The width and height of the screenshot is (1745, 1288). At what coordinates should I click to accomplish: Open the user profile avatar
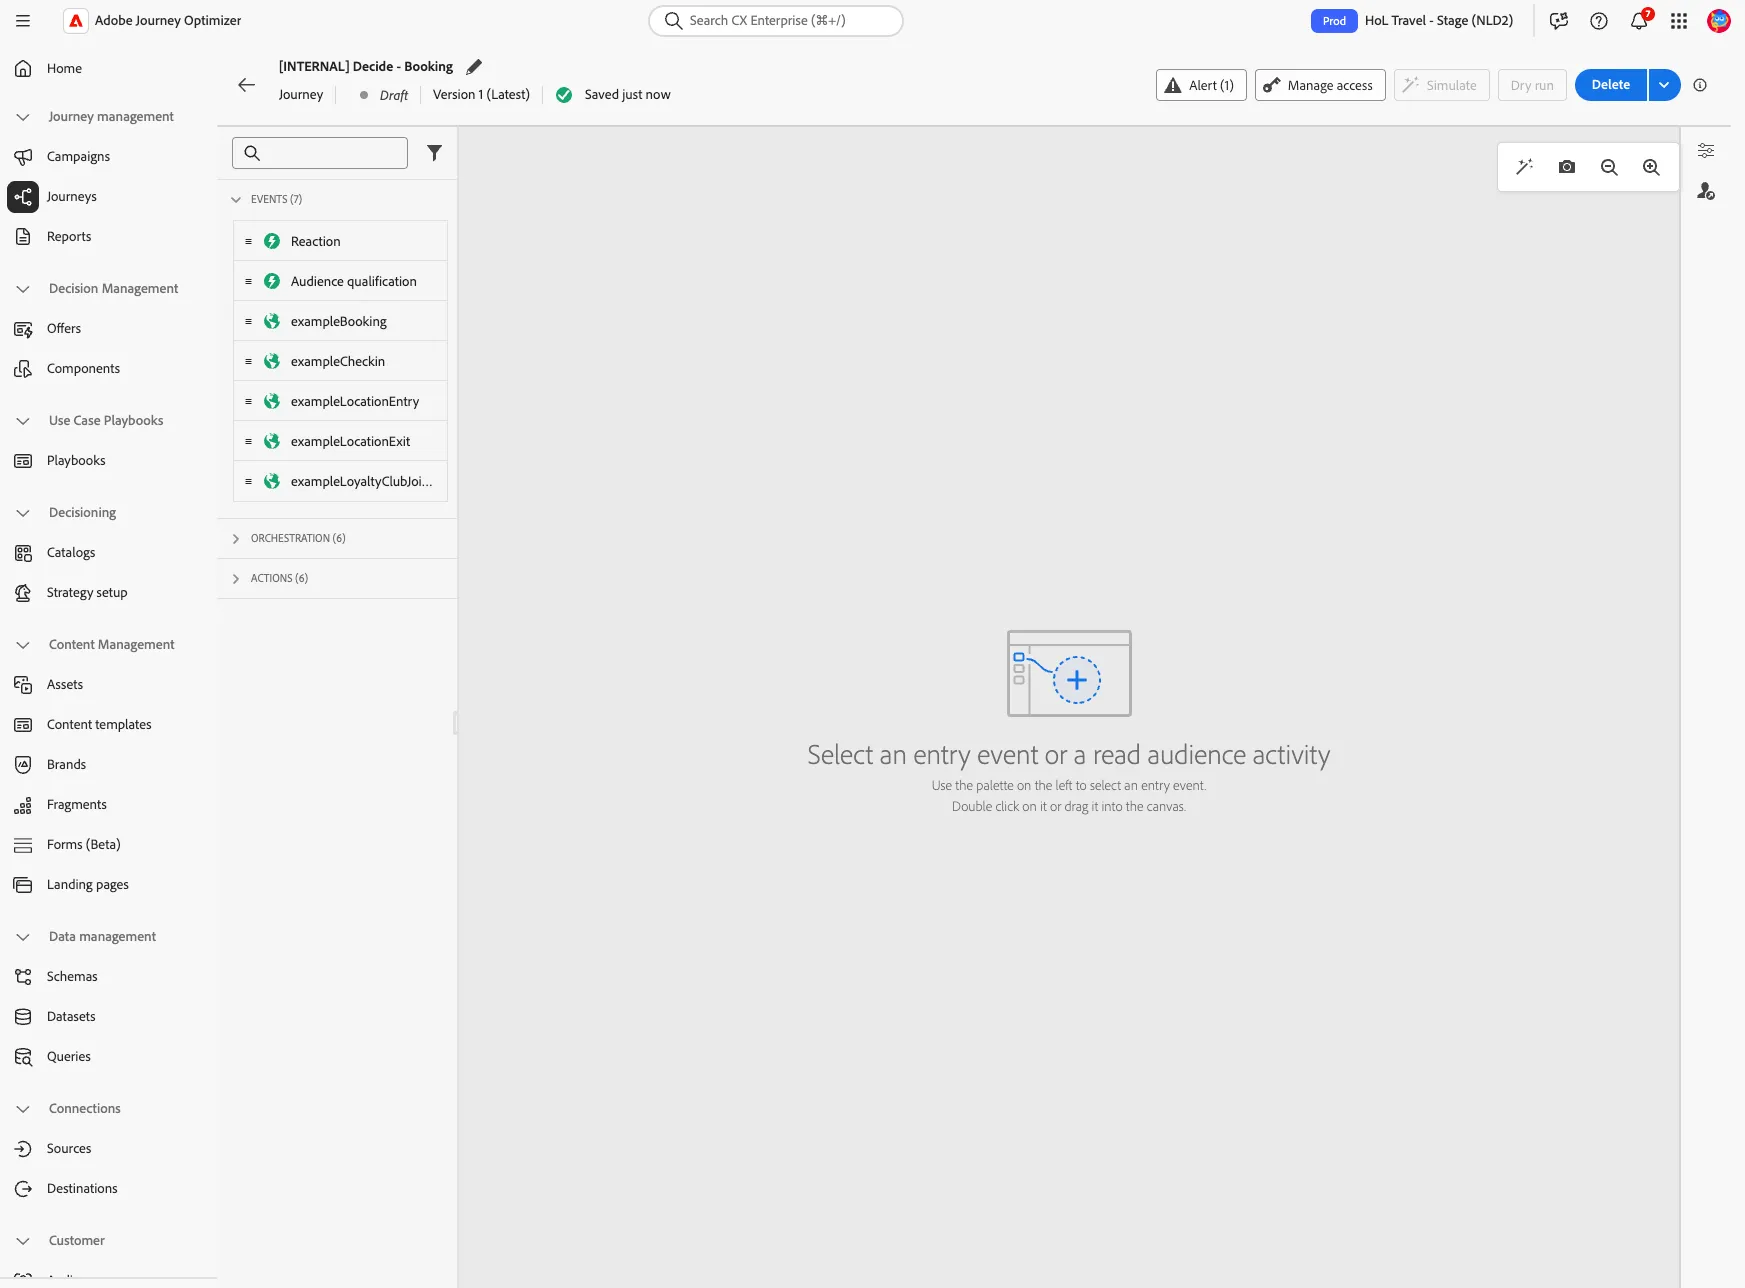[x=1719, y=21]
